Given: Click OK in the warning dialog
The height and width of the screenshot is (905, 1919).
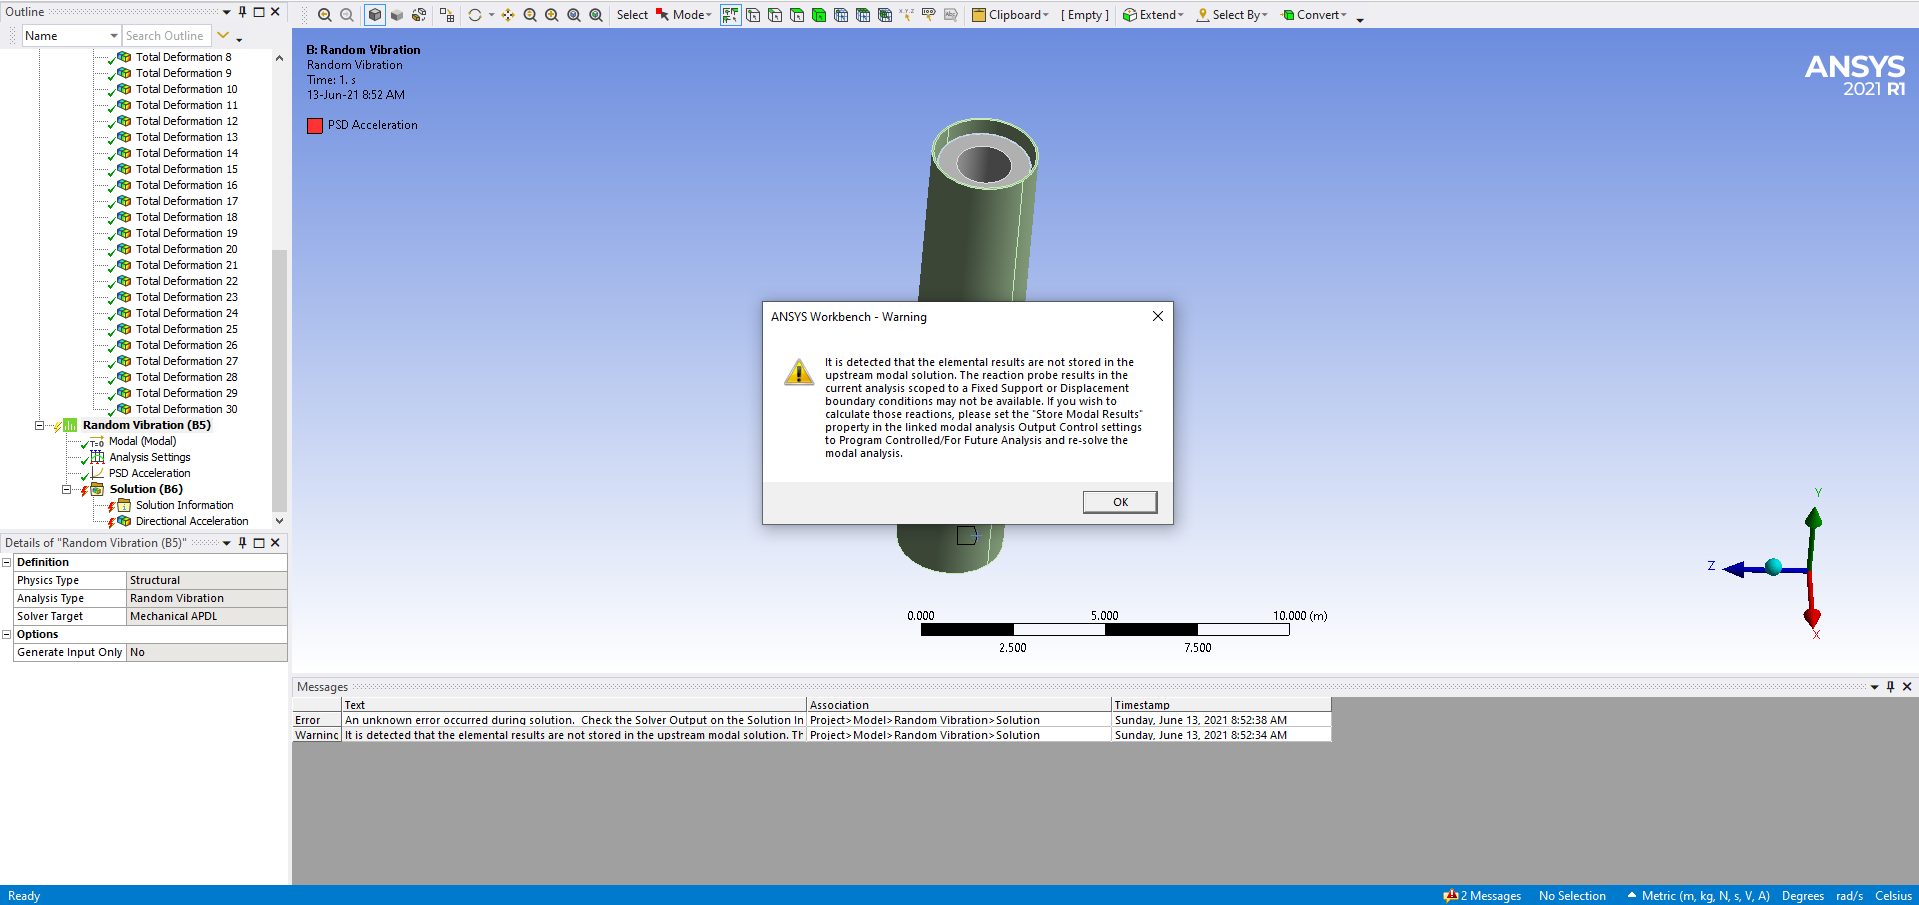Looking at the screenshot, I should [1120, 502].
